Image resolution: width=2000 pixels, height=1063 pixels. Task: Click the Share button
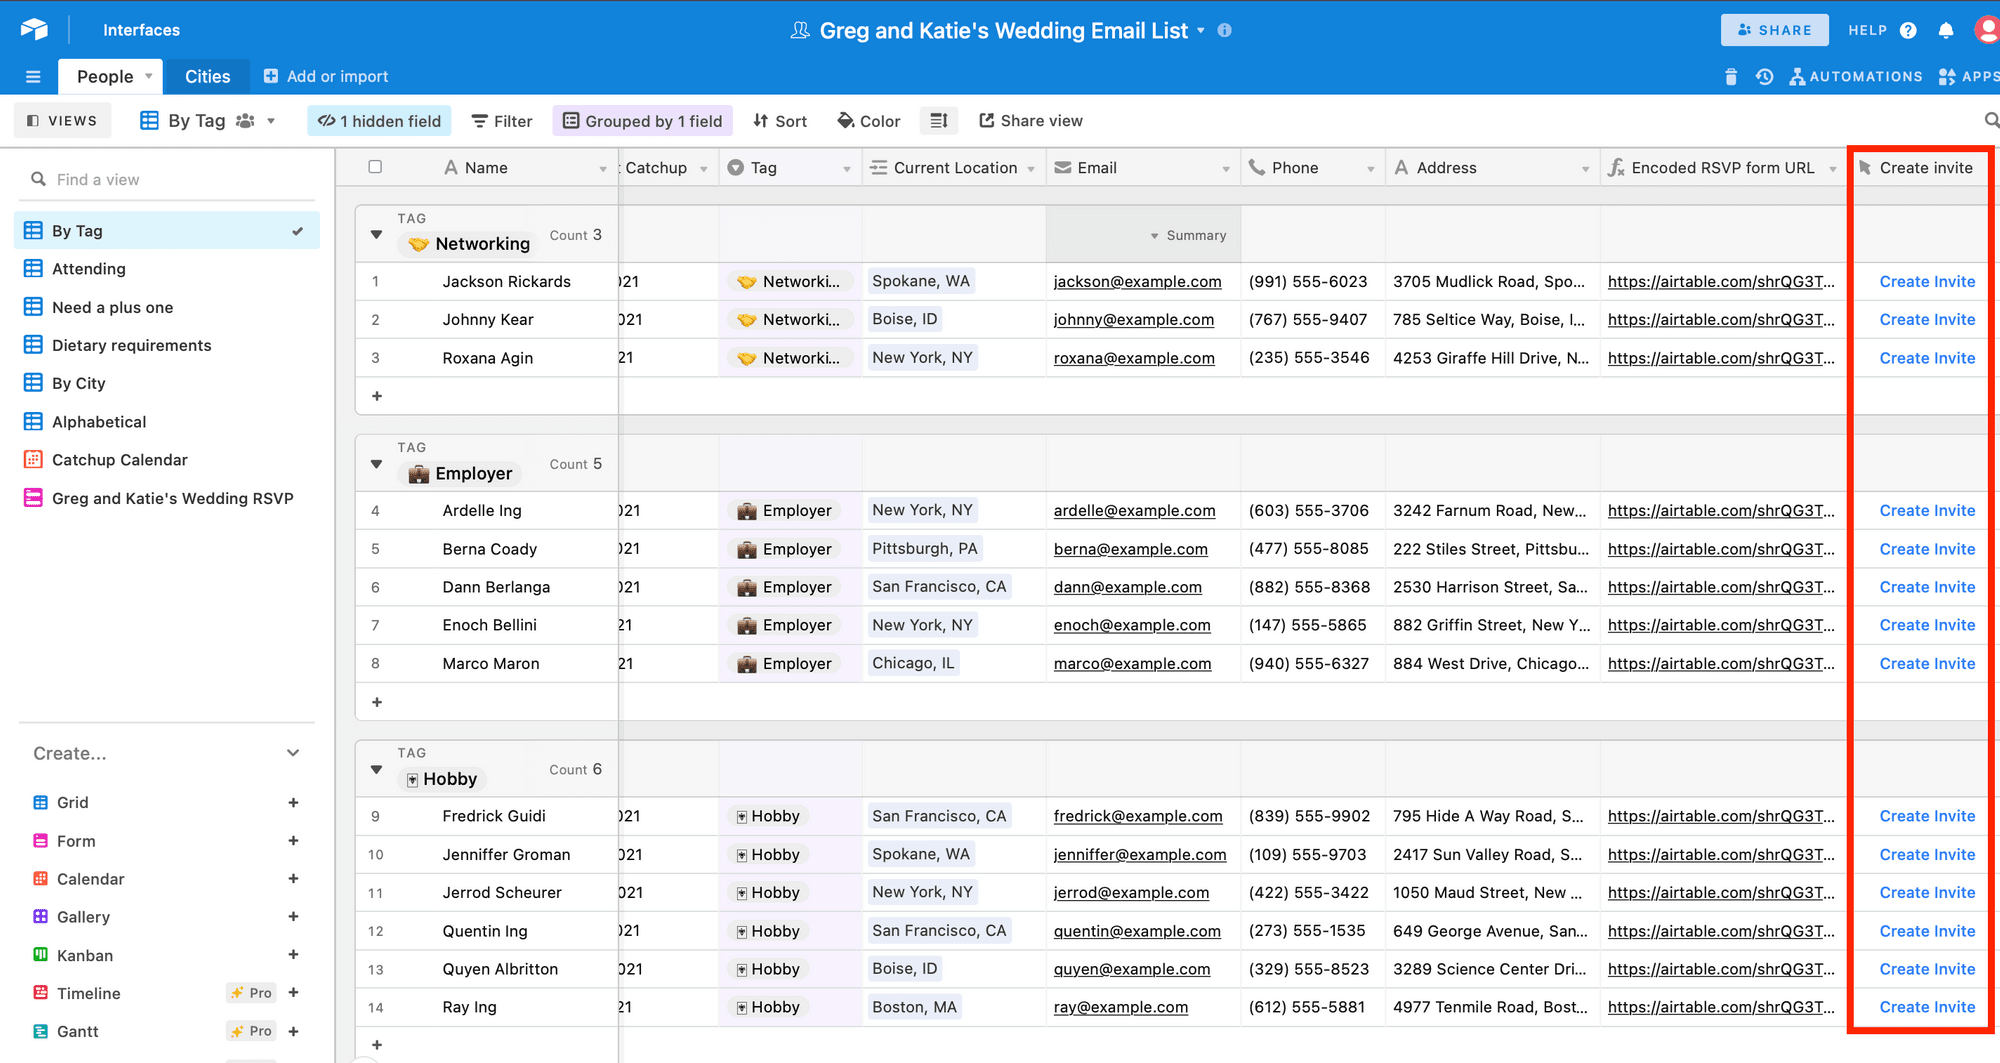[x=1774, y=30]
